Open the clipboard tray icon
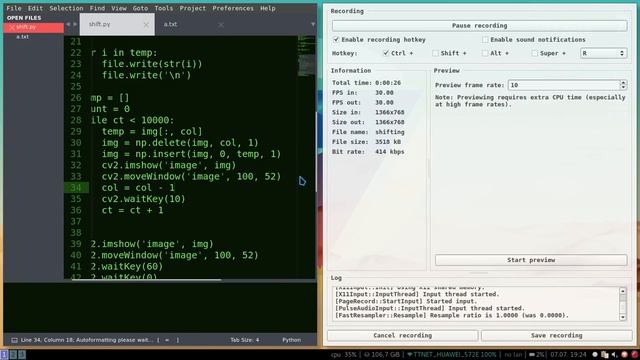Screen dimensions: 640x360 tap(605, 354)
